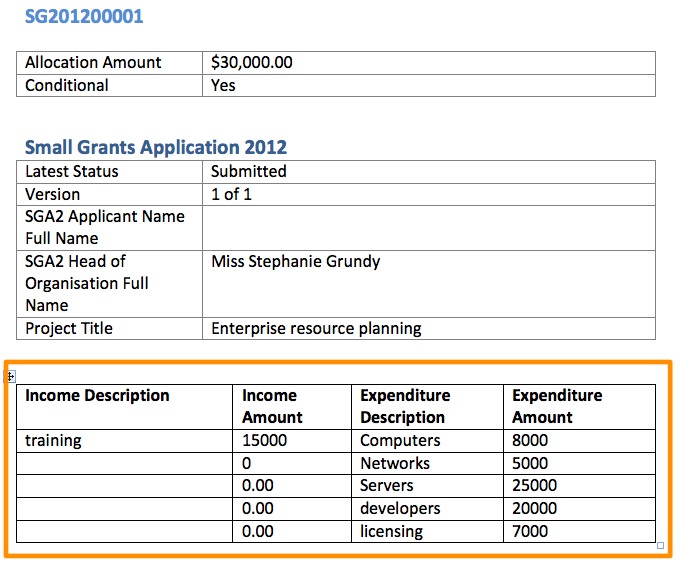Screen dimensions: 682x568
Task: Select the 'training' income description cell
Action: (53, 440)
